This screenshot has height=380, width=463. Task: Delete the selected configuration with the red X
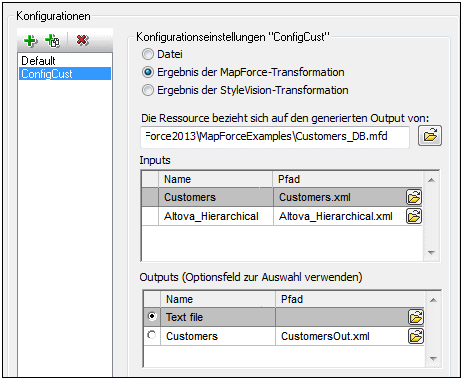[x=82, y=40]
